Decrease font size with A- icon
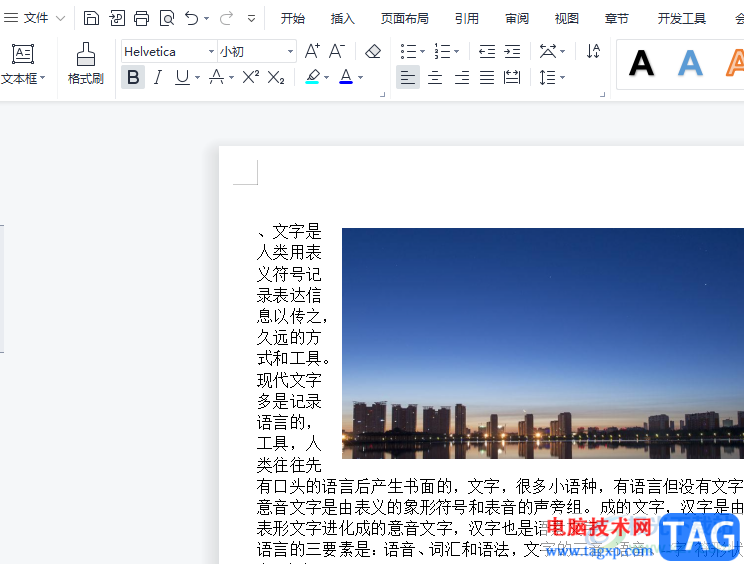Screen dimensions: 744x564 pyautogui.click(x=337, y=51)
